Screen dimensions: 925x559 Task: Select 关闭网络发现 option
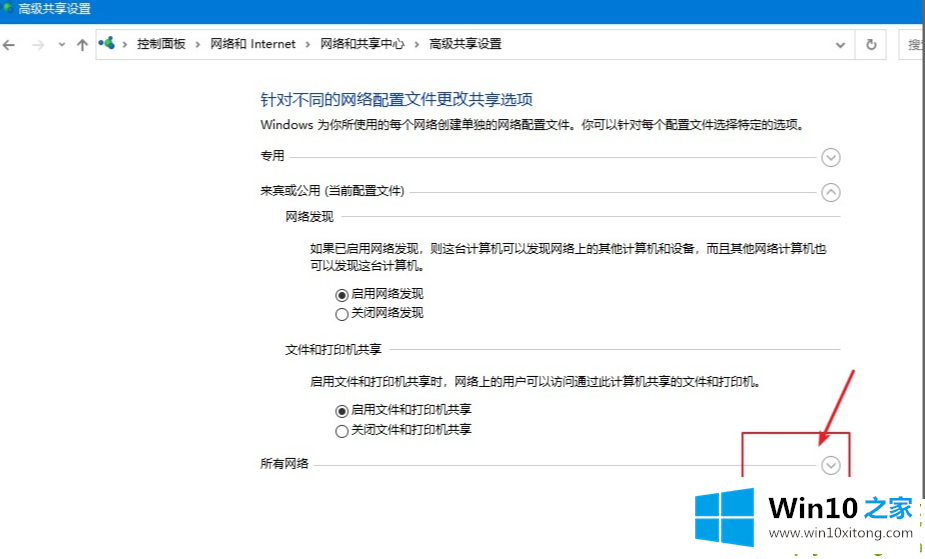(x=342, y=313)
